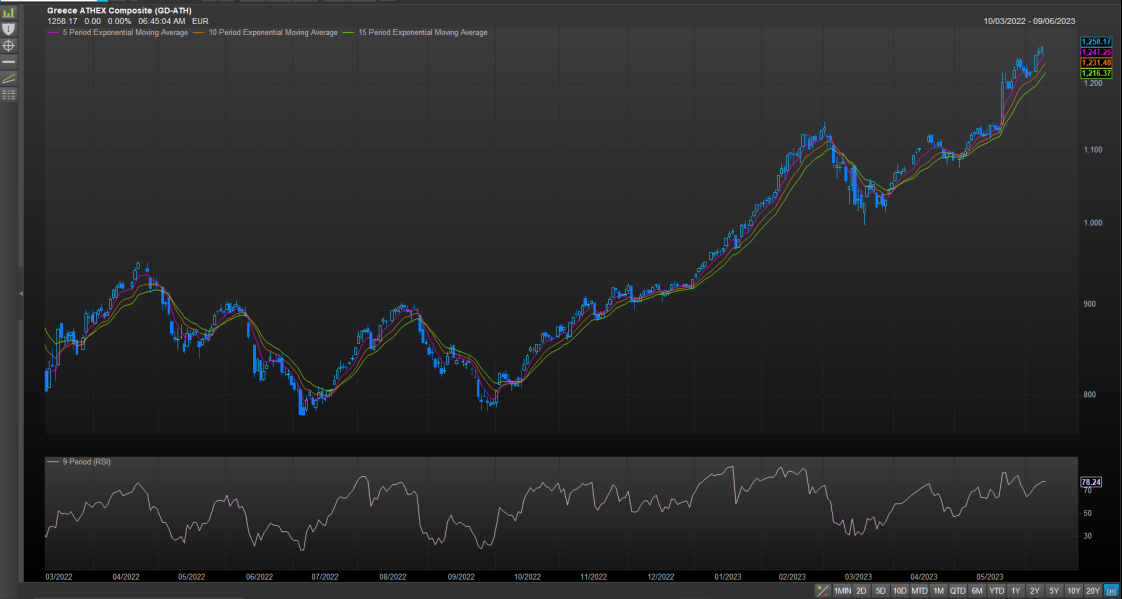Set the time range to 5D

pos(880,590)
